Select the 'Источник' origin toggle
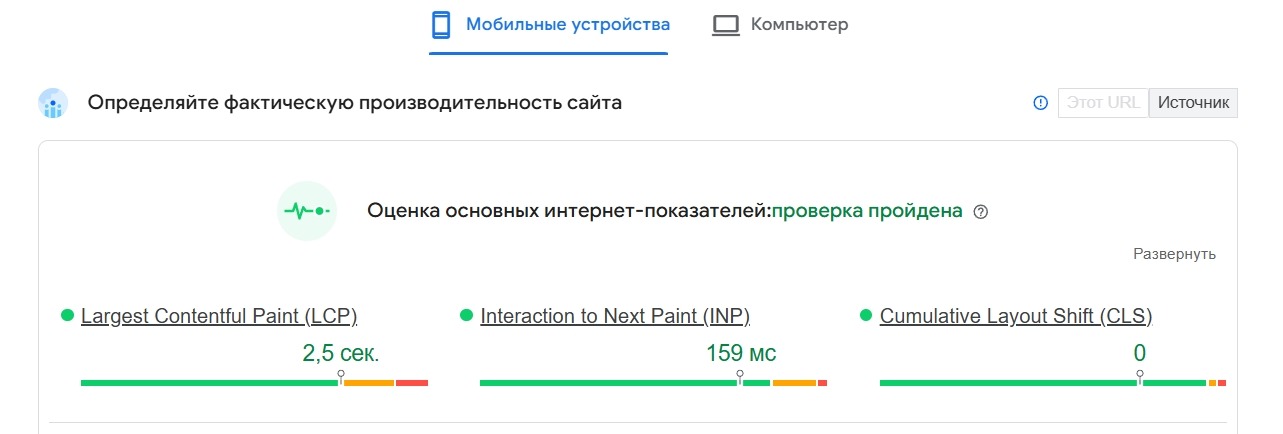The height and width of the screenshot is (434, 1283). (1193, 103)
